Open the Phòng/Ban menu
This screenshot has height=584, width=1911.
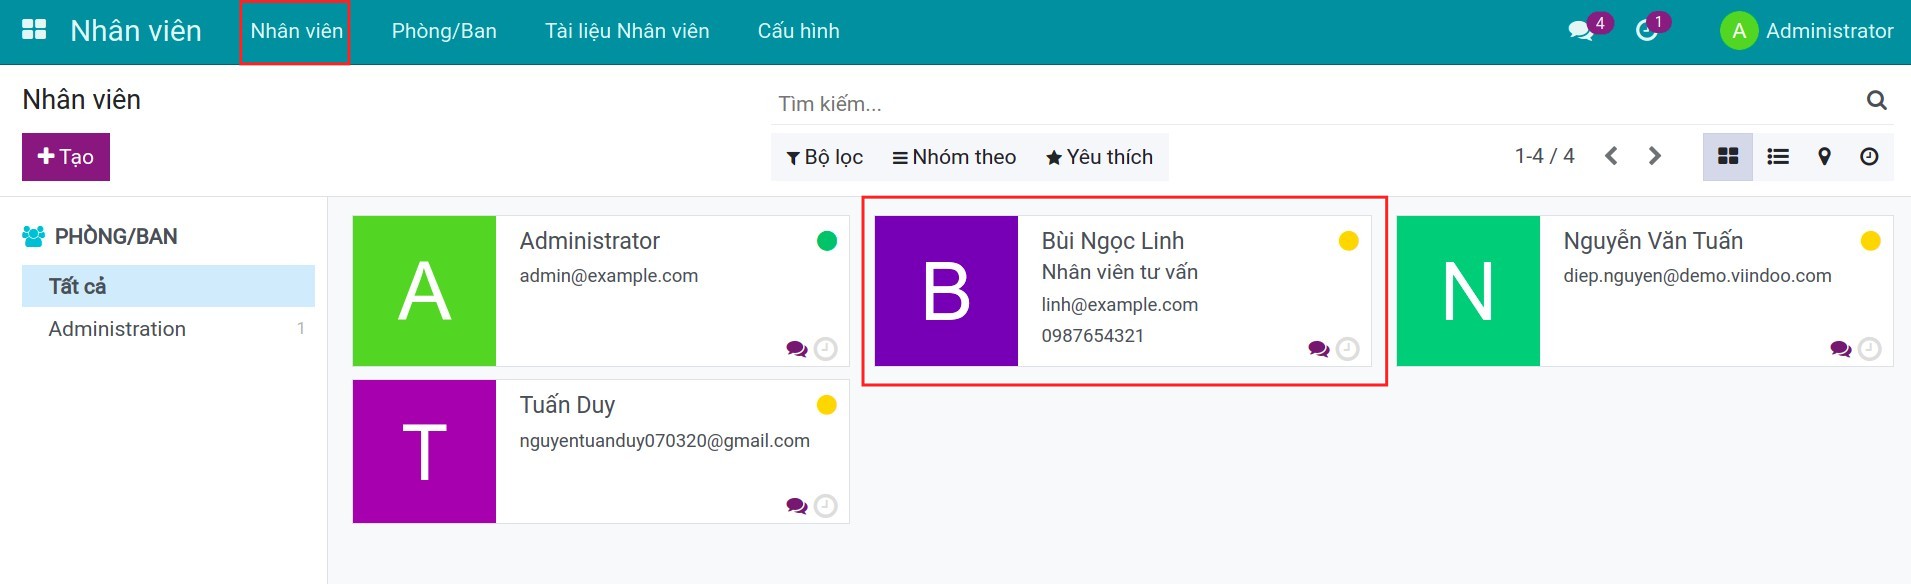[x=444, y=31]
